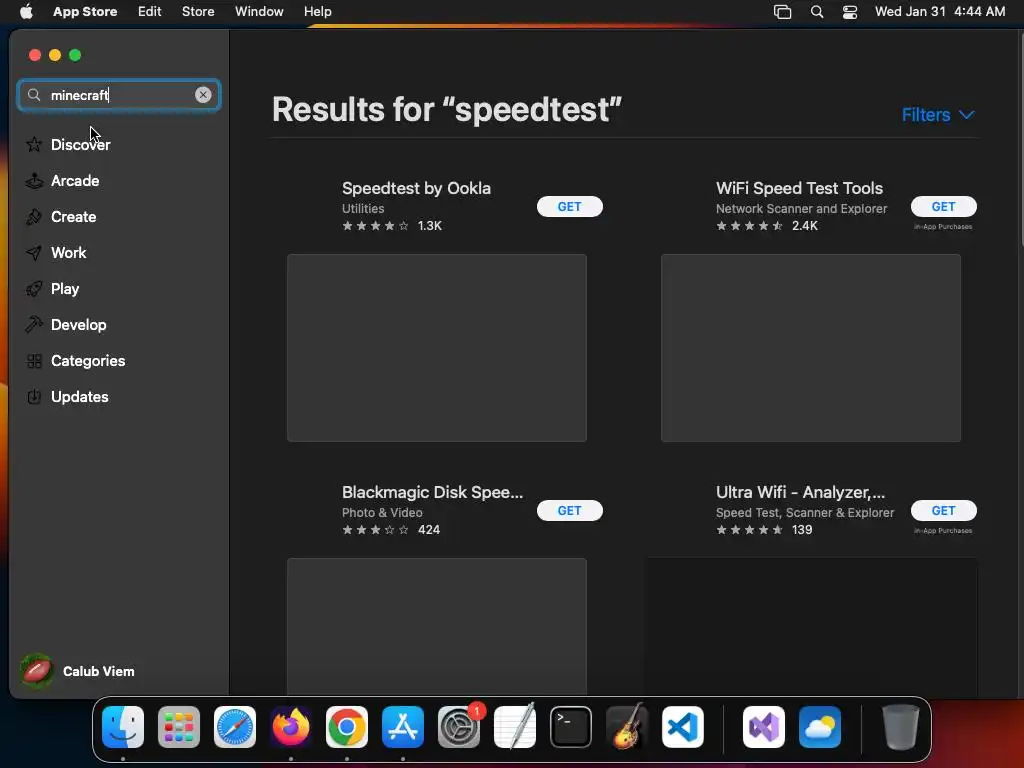Click the 2.4K star rating
Viewport: 1024px width, 768px height.
[767, 226]
